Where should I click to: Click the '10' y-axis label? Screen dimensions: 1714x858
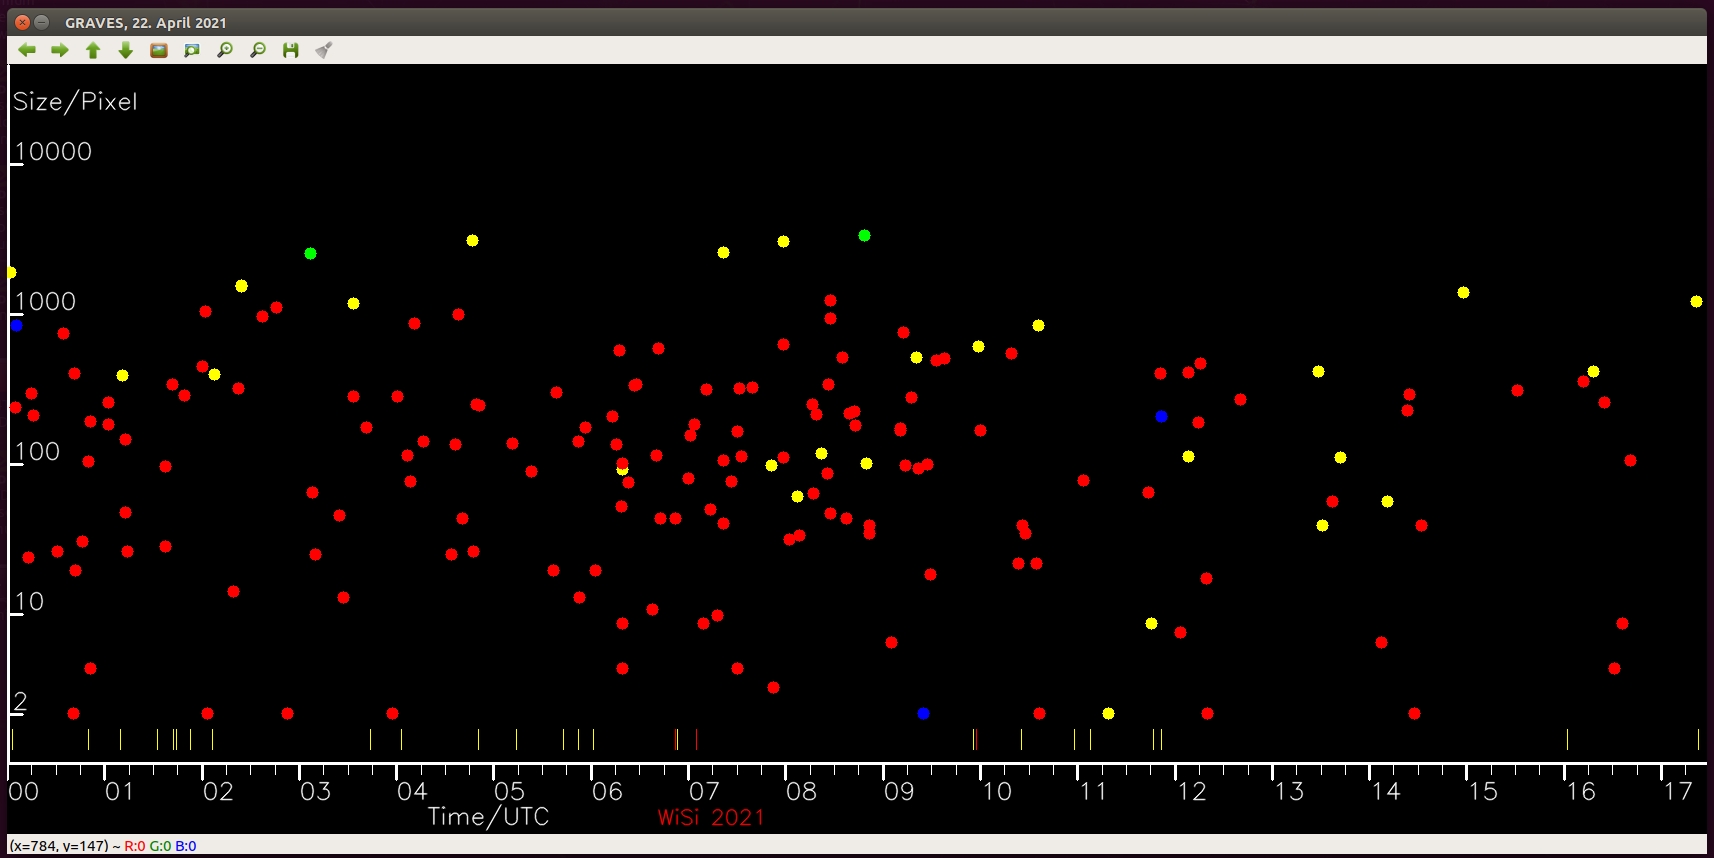coord(29,601)
